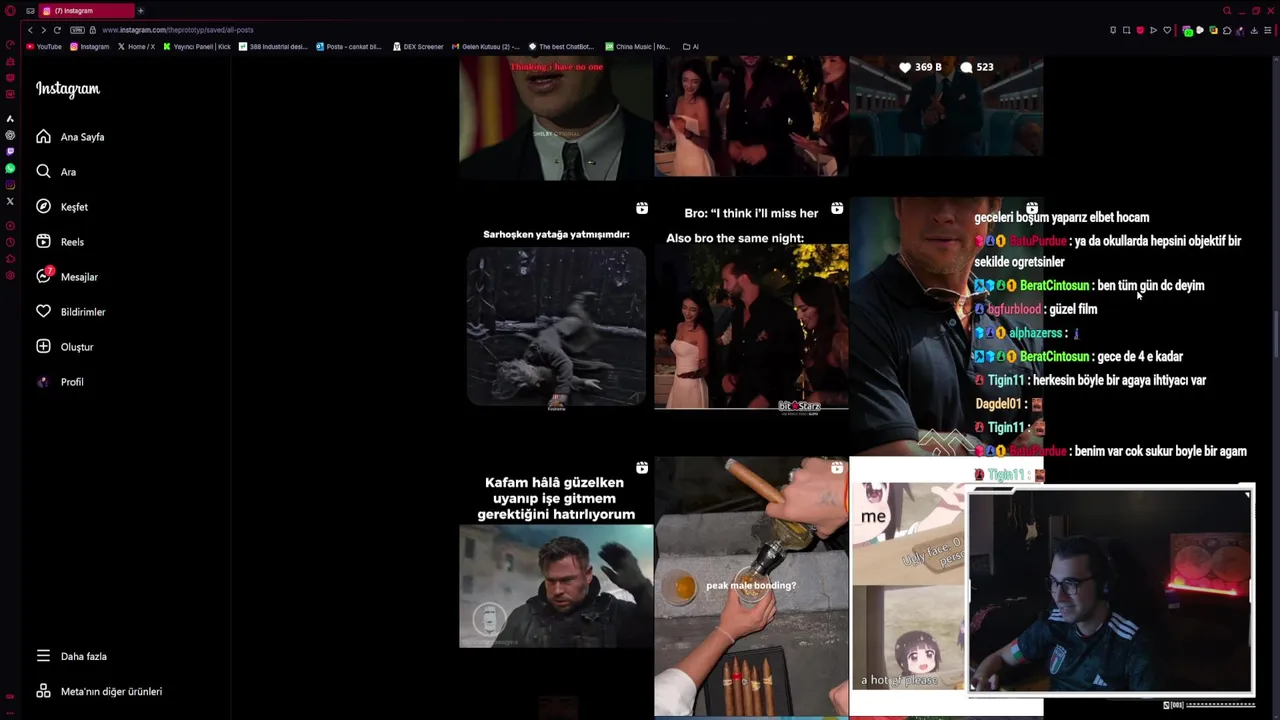The height and width of the screenshot is (720, 1280).
Task: Open a new tab with plus button
Action: tap(140, 11)
